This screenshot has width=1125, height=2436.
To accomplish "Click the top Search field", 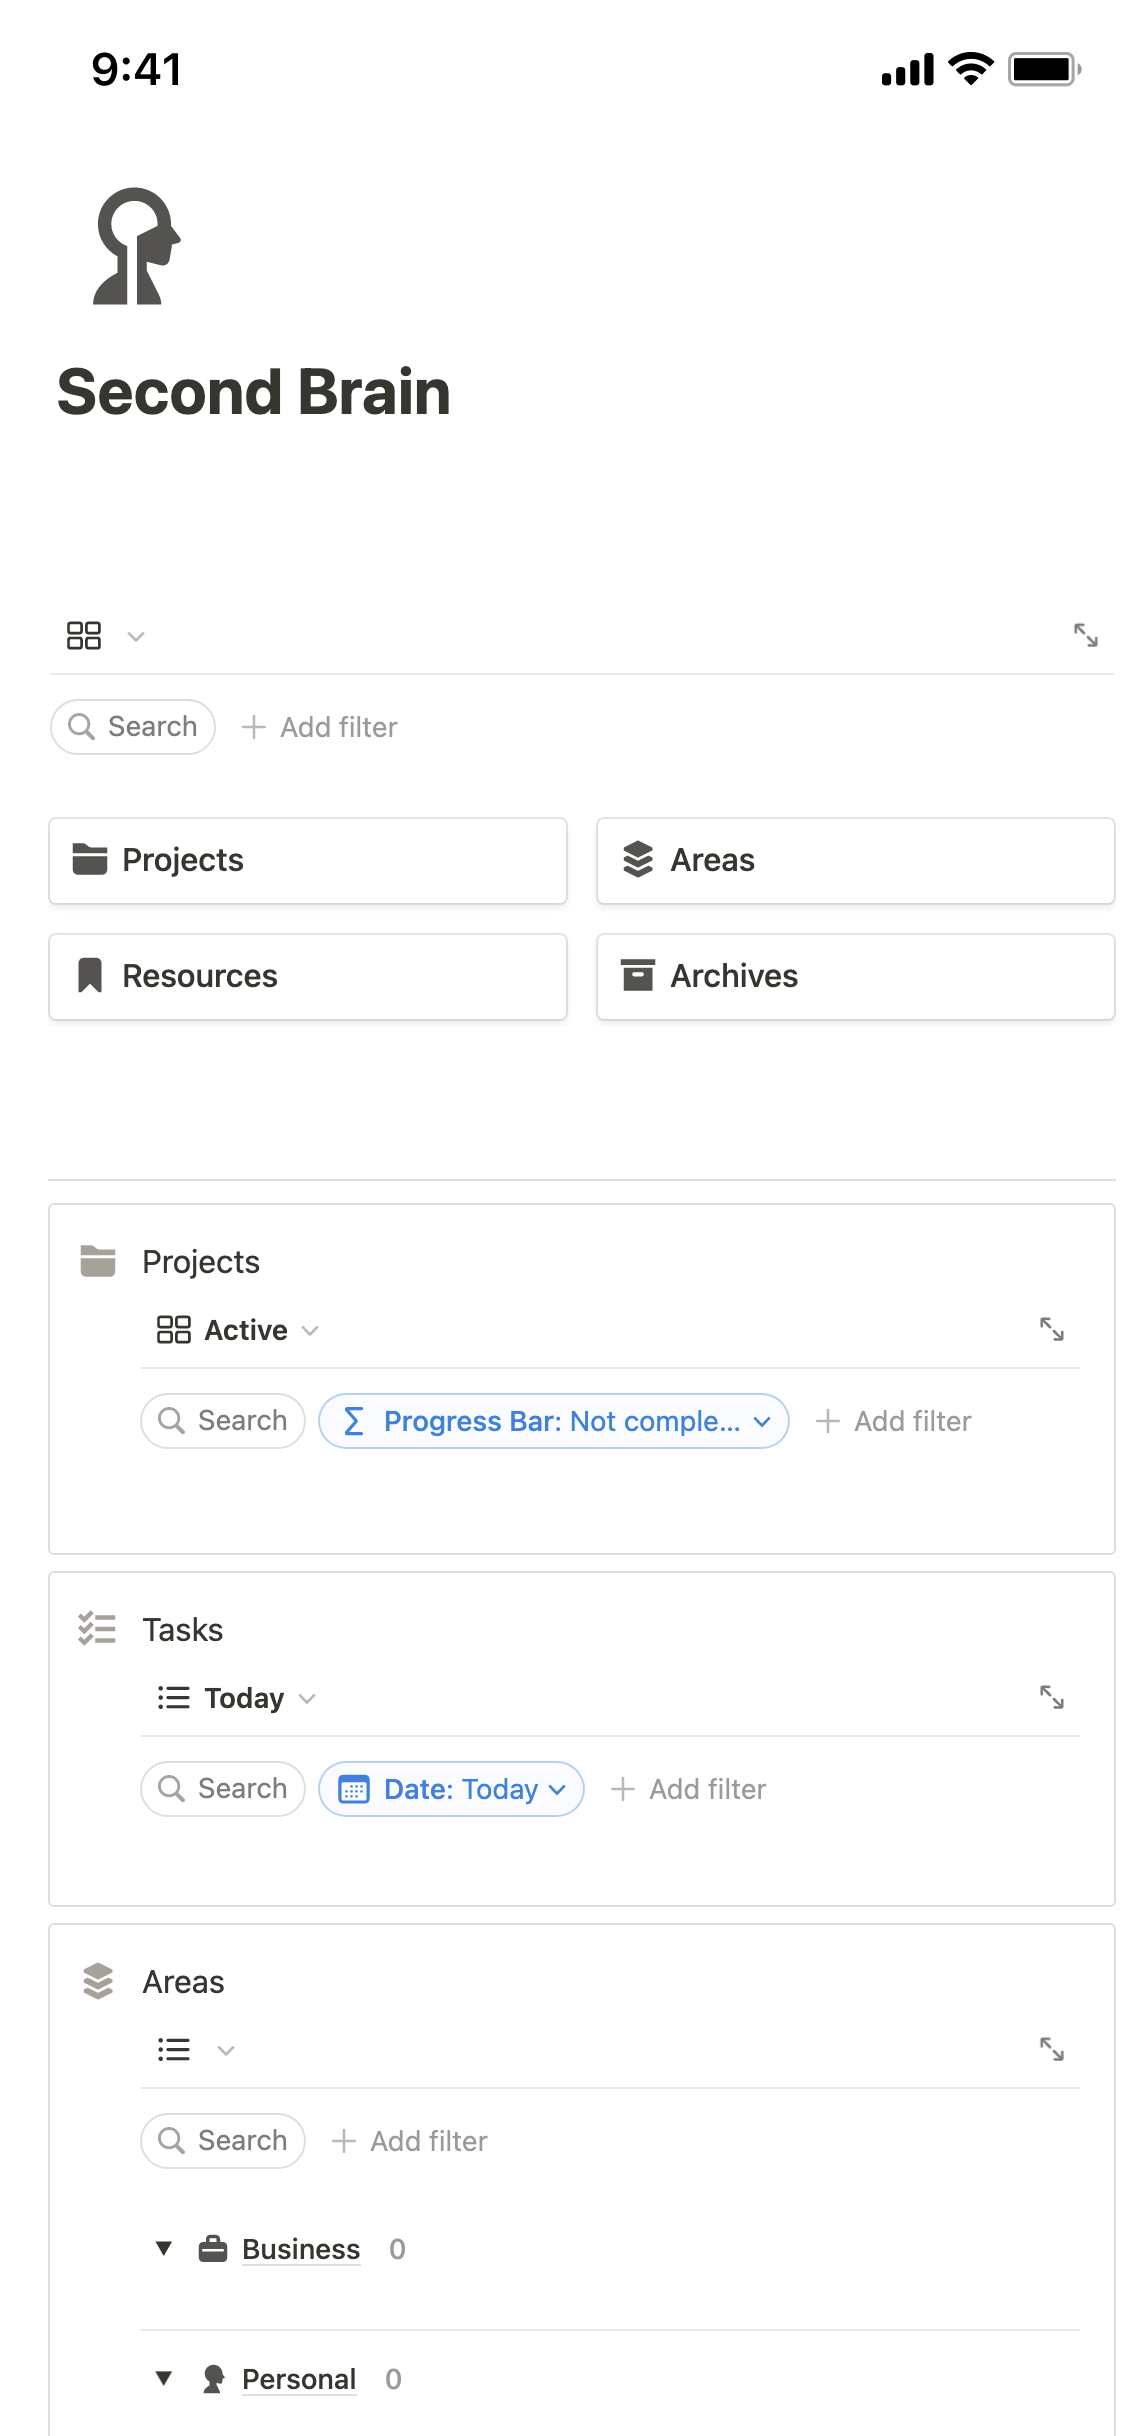I will 133,727.
